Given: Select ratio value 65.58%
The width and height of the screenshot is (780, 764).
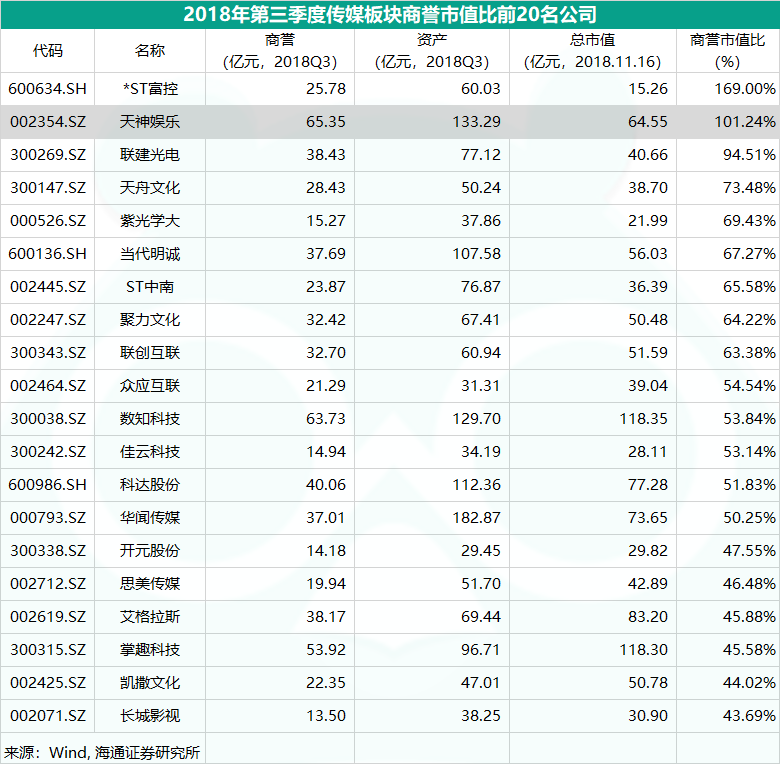Looking at the screenshot, I should point(749,287).
